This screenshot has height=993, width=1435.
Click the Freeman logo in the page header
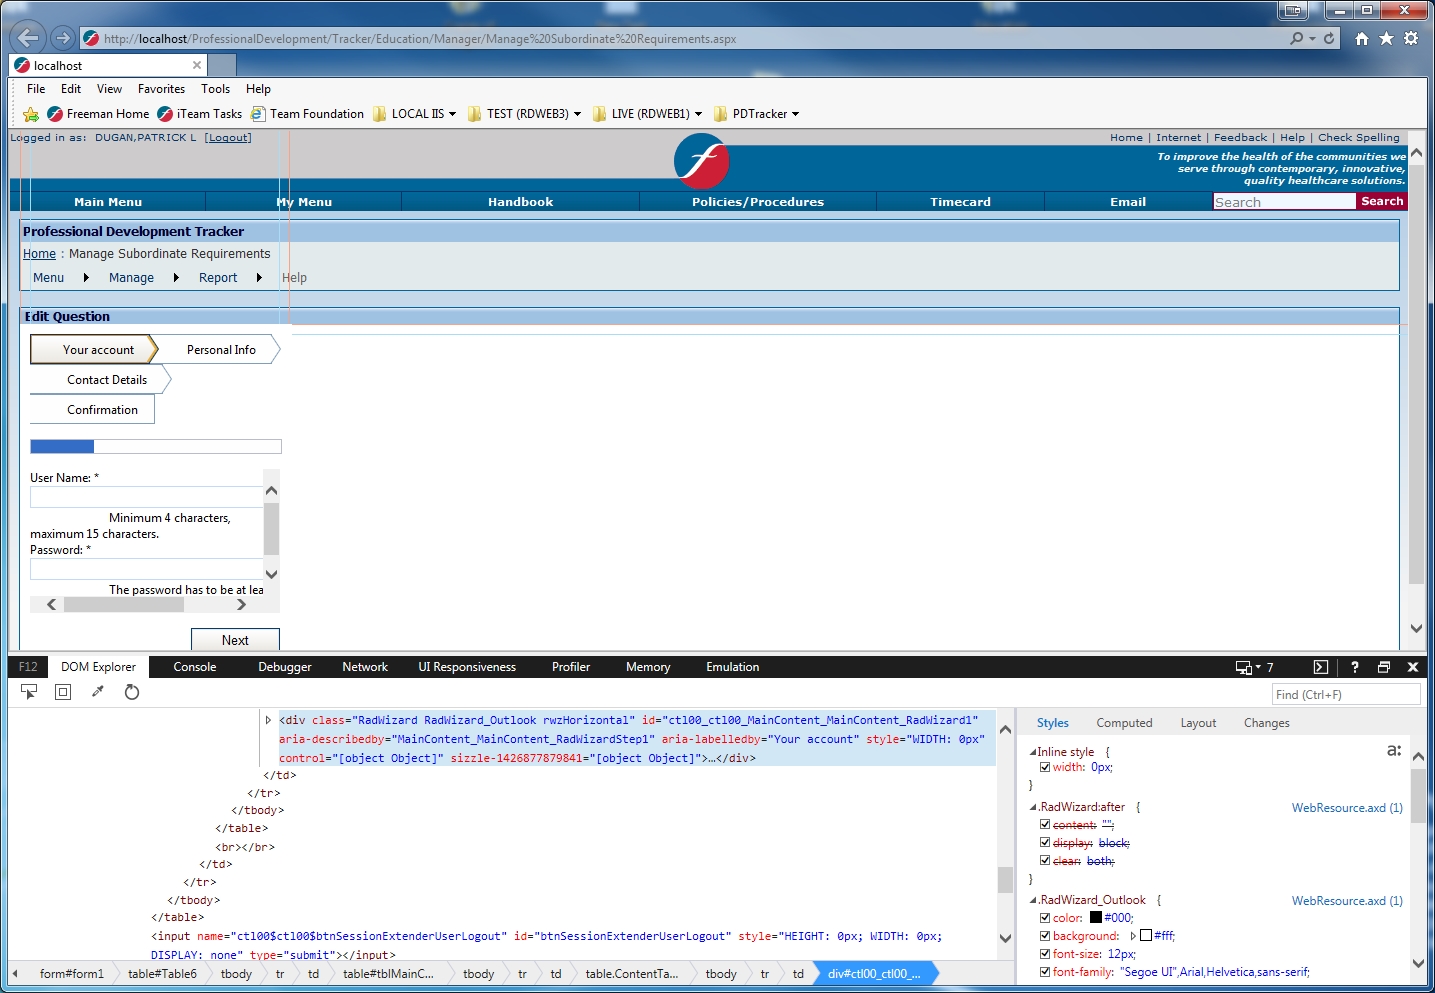click(x=701, y=161)
